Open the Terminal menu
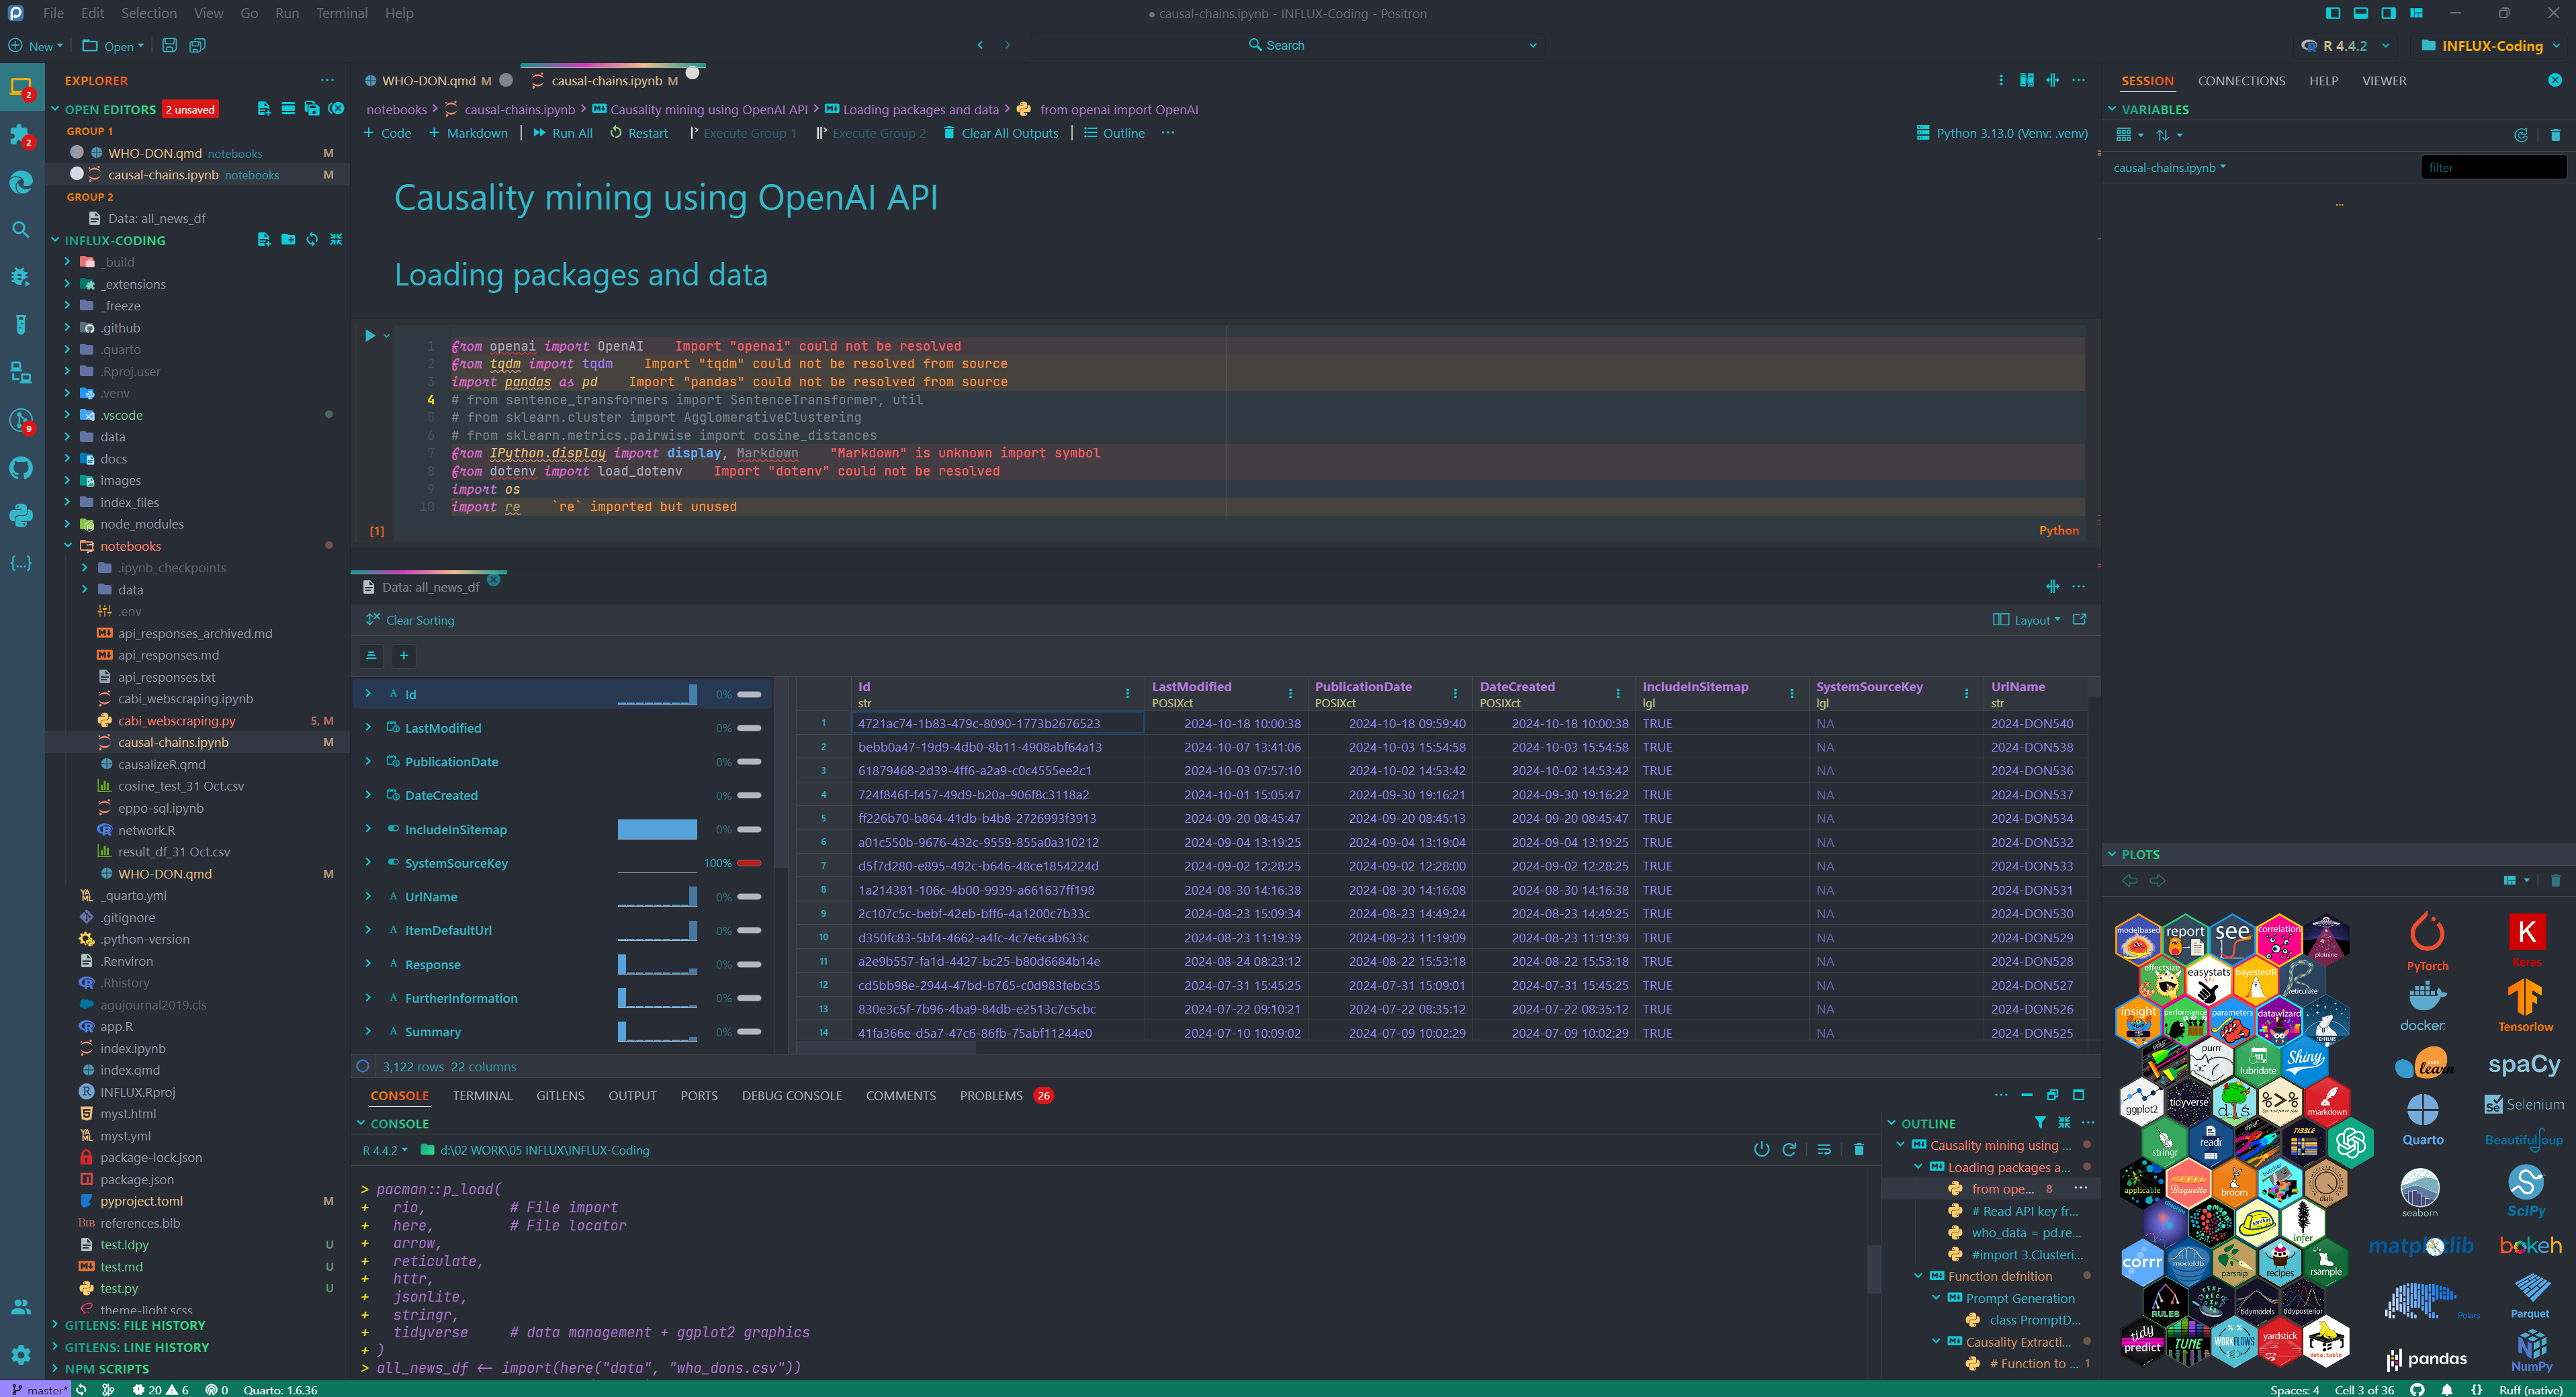Viewport: 2576px width, 1397px height. [341, 13]
